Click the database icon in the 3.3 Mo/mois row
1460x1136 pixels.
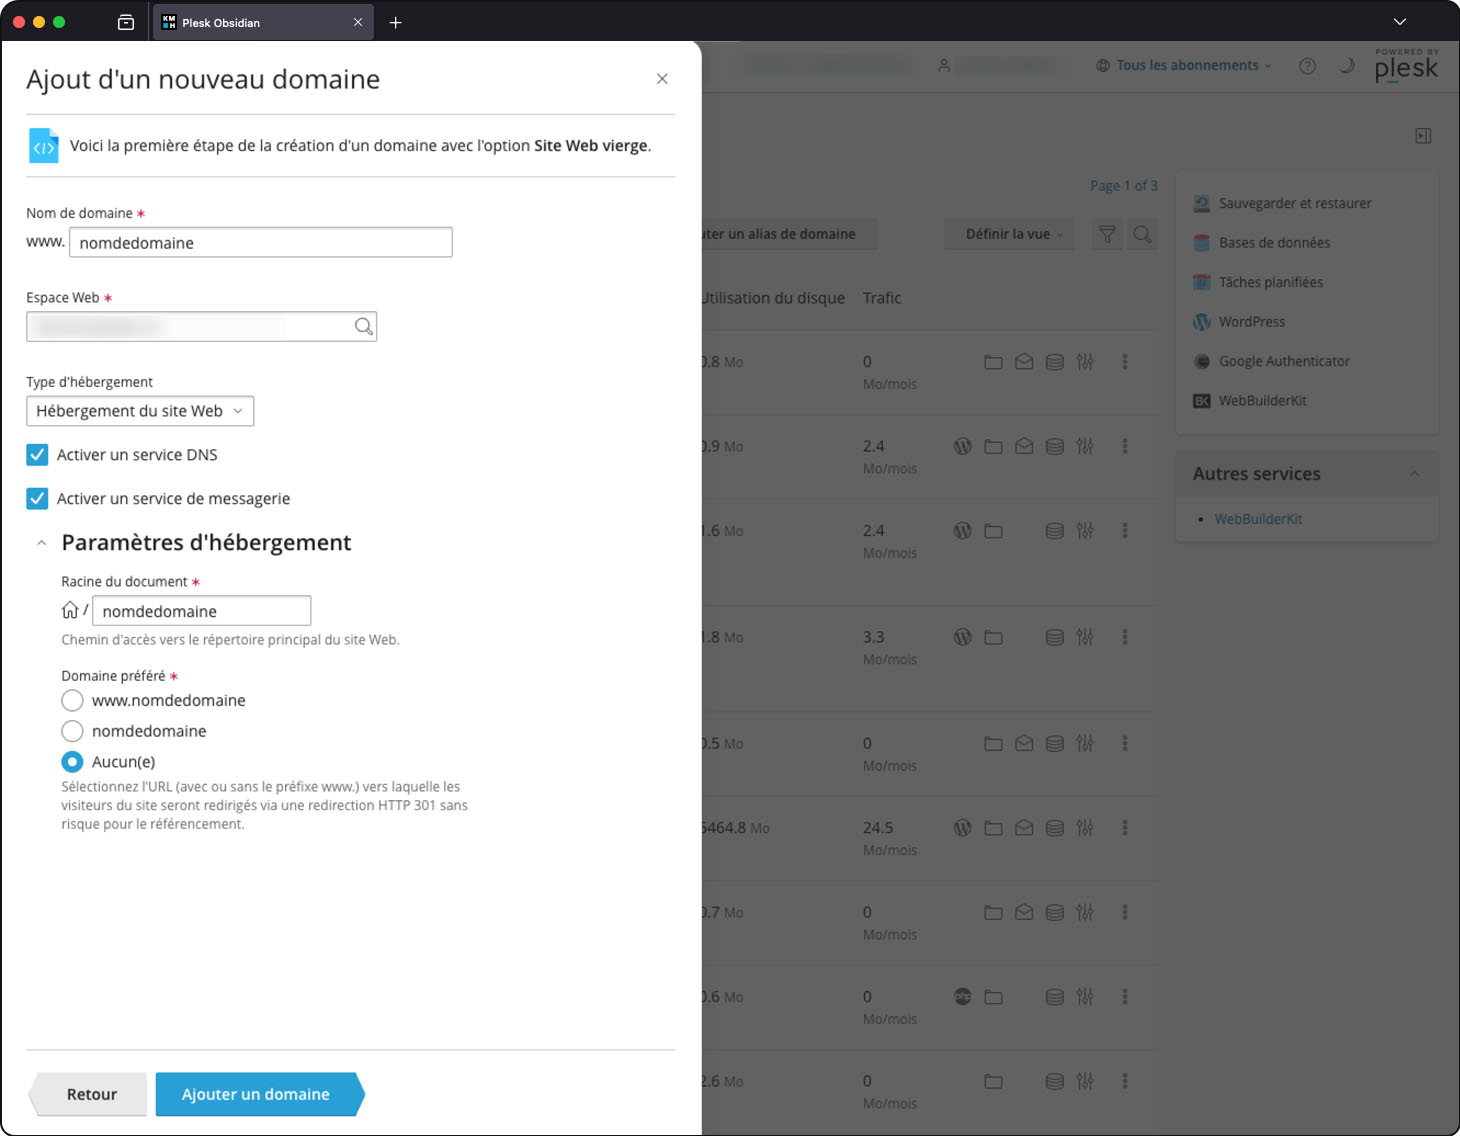click(1055, 637)
